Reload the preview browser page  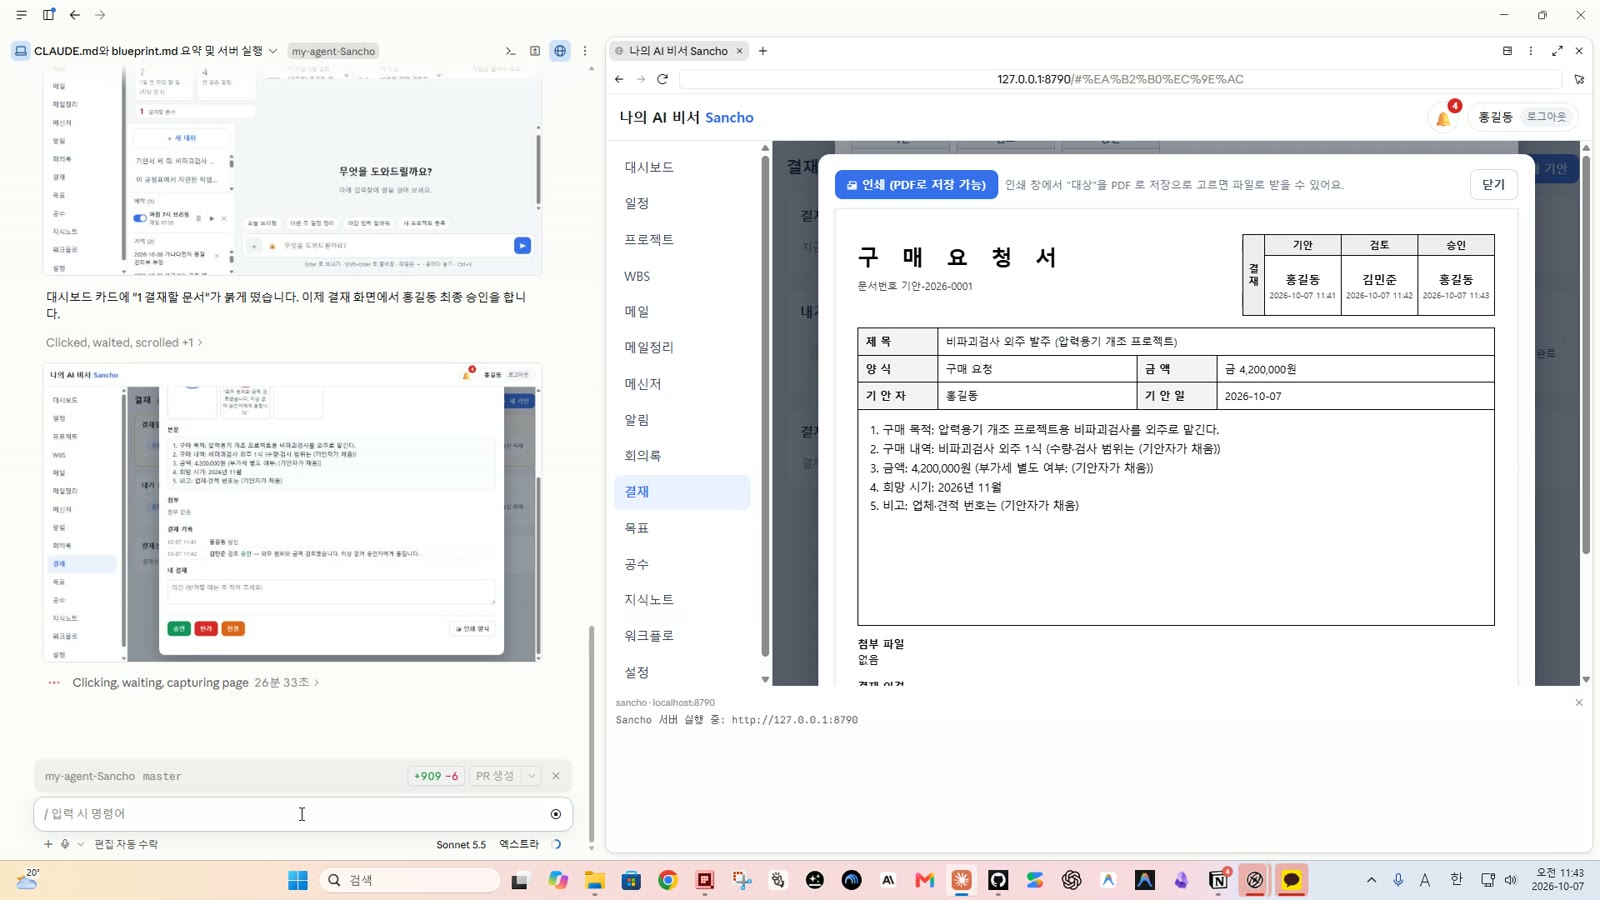pos(662,79)
